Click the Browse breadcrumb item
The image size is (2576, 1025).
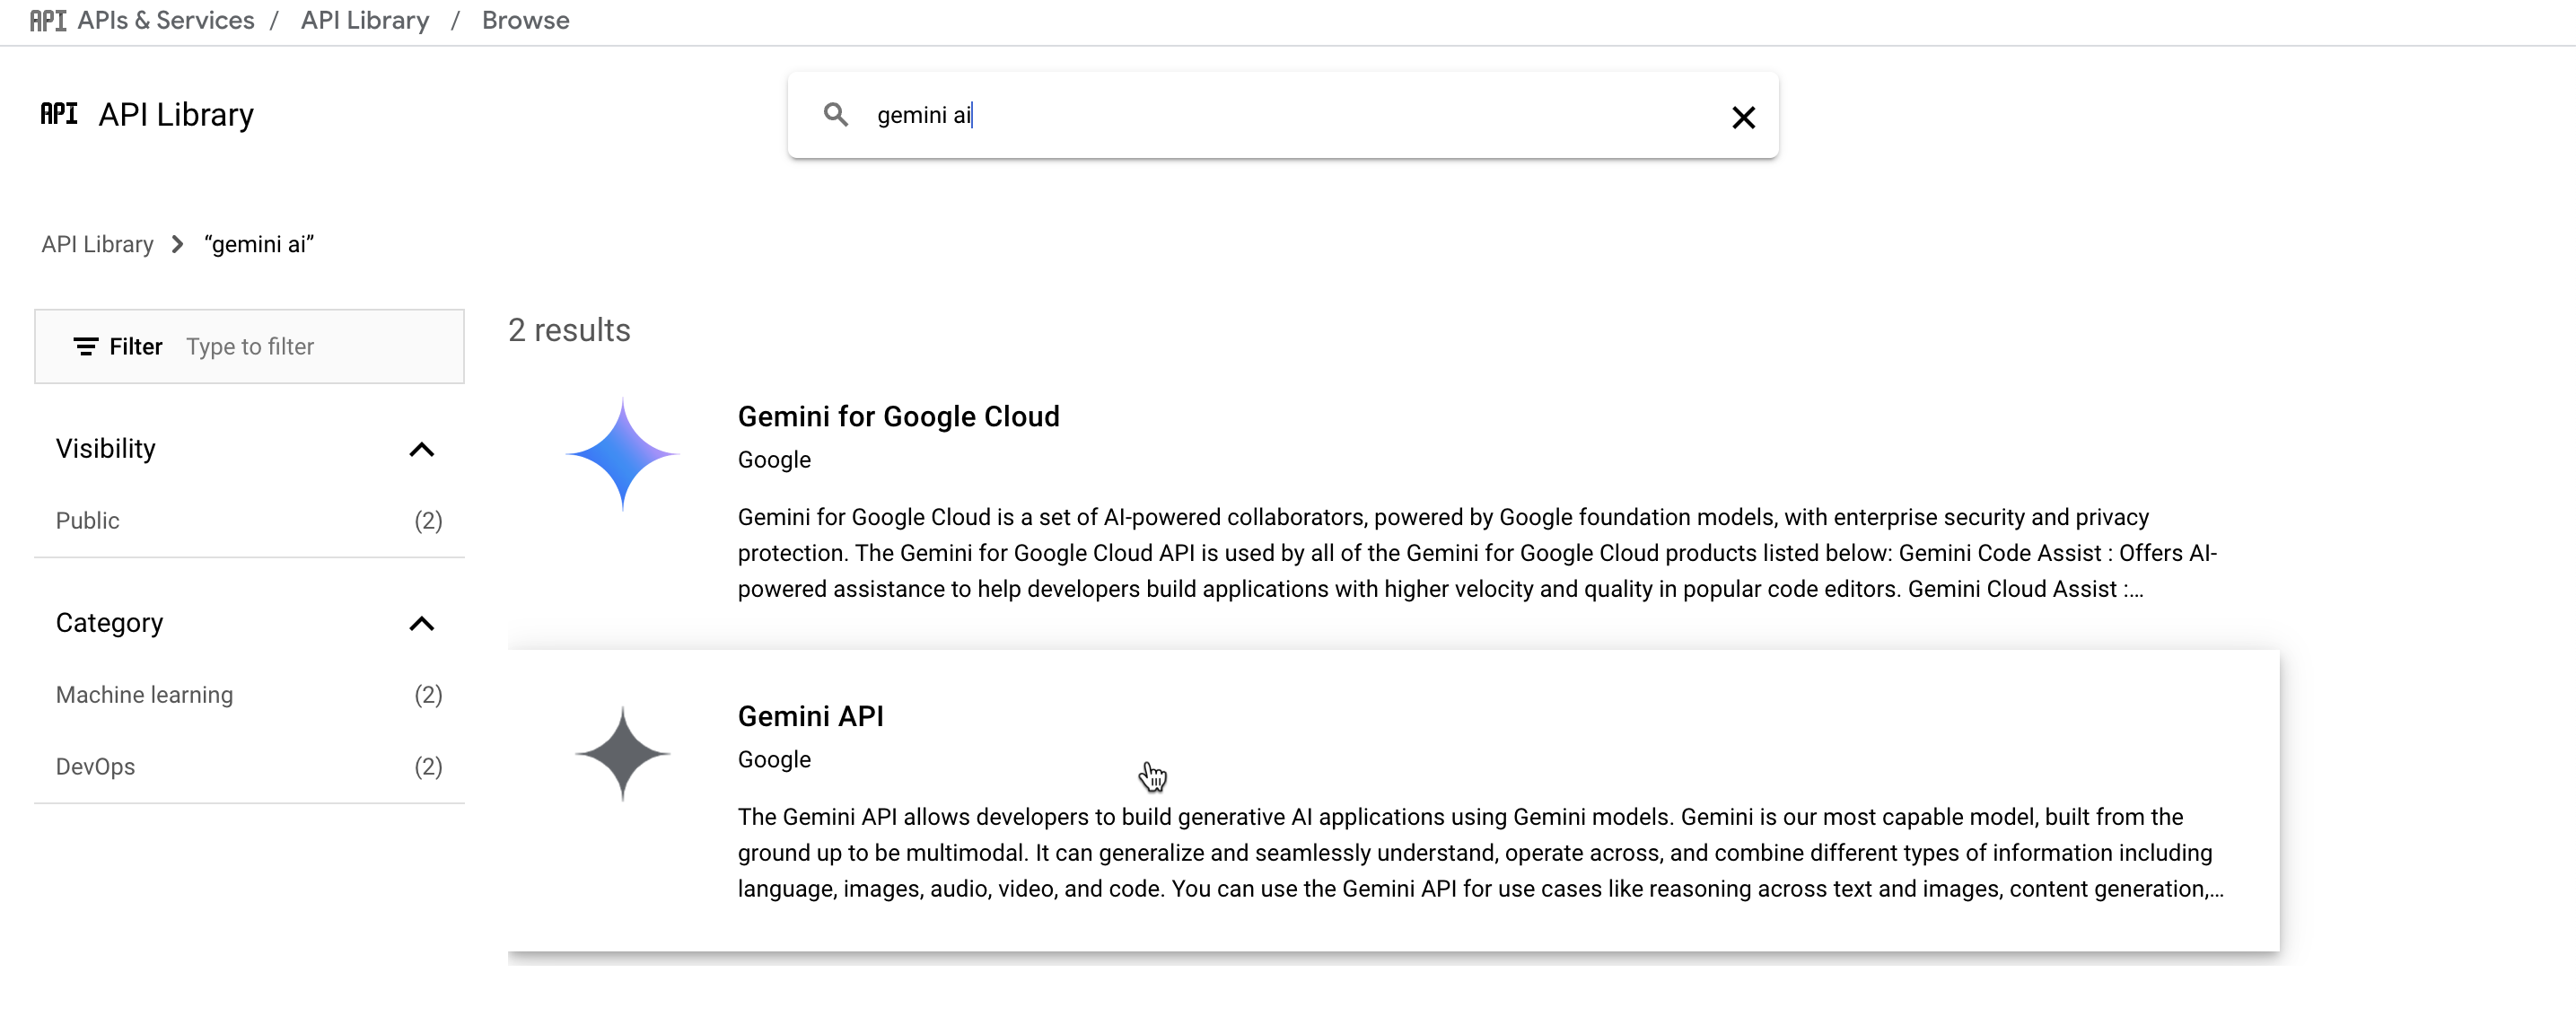(x=526, y=21)
